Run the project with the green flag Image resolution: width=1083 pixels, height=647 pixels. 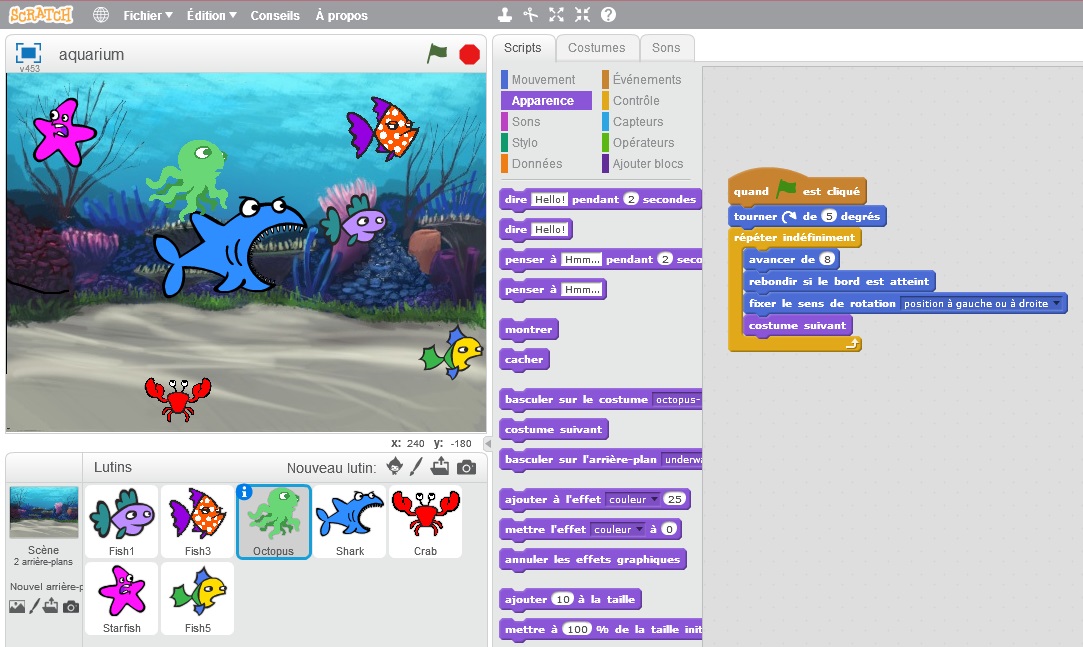click(437, 55)
